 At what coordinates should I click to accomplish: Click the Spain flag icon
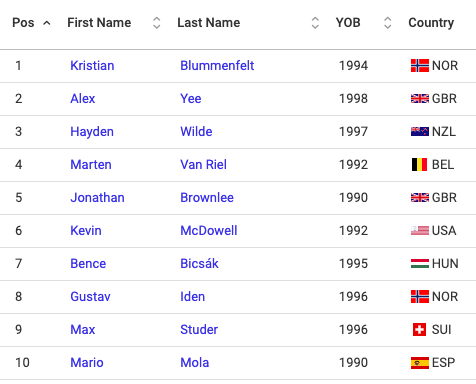pyautogui.click(x=420, y=363)
